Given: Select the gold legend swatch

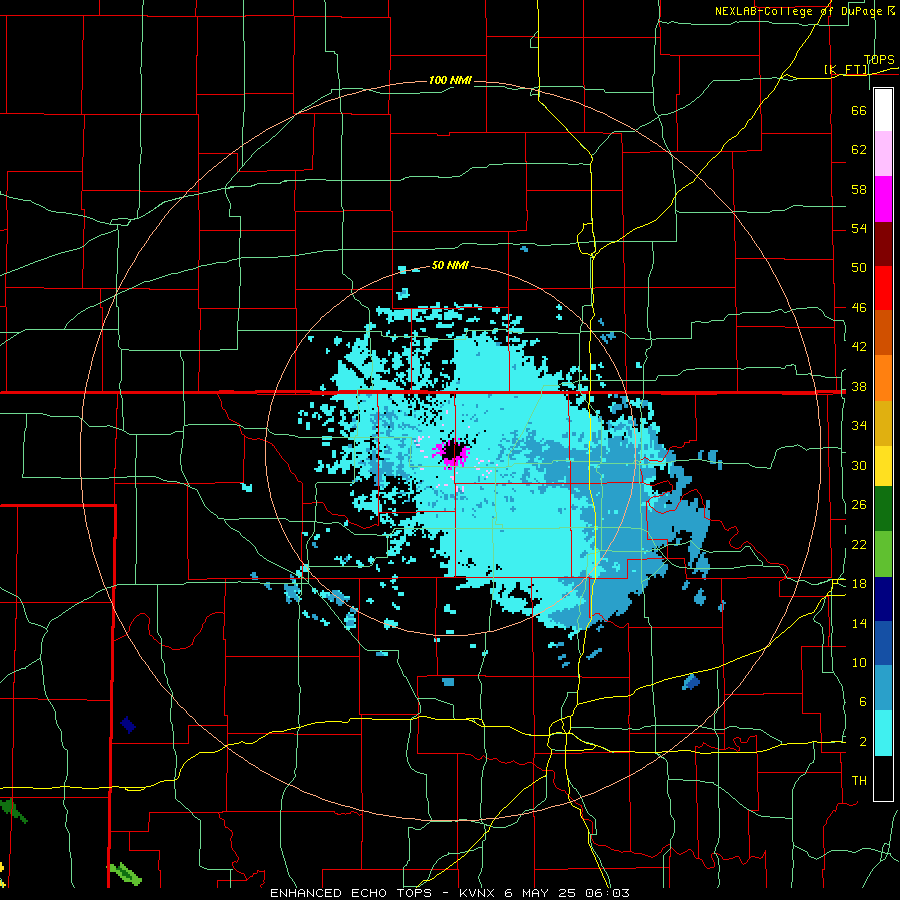Looking at the screenshot, I should pos(883,423).
